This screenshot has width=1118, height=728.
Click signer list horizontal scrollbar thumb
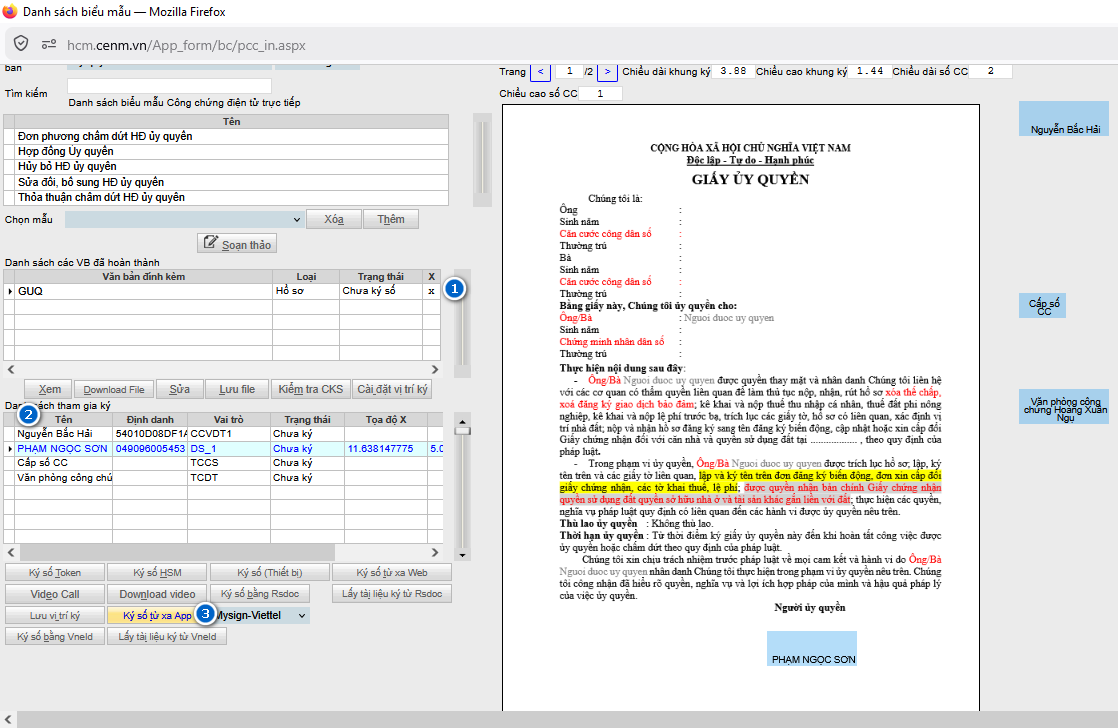[x=177, y=552]
